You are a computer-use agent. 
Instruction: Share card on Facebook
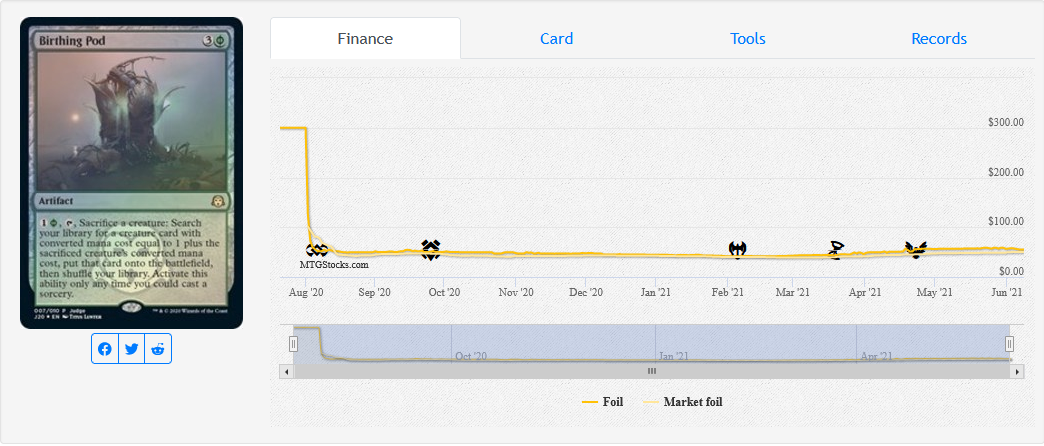coord(105,349)
